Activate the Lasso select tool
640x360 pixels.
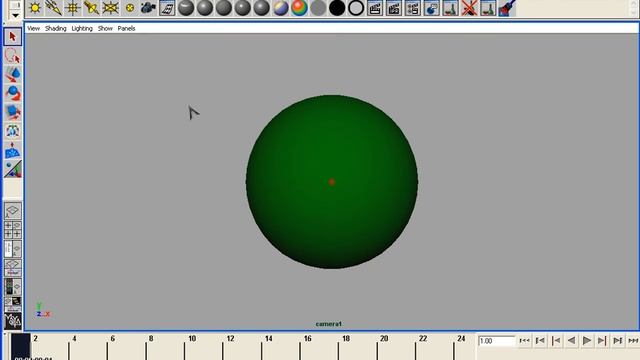(x=13, y=56)
